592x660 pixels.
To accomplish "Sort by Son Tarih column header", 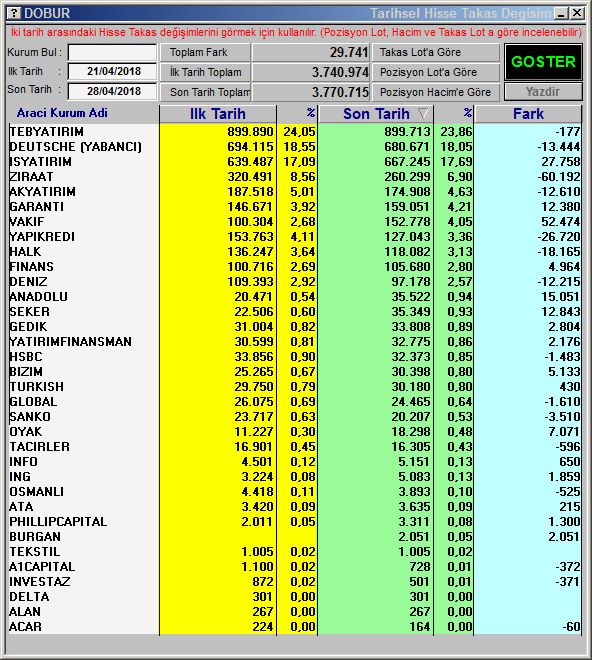I will tap(376, 114).
